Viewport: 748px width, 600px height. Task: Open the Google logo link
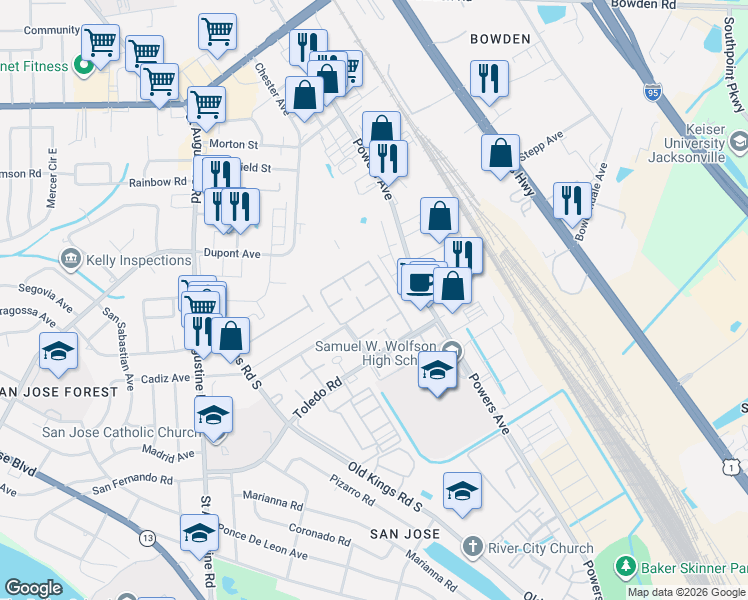click(33, 589)
